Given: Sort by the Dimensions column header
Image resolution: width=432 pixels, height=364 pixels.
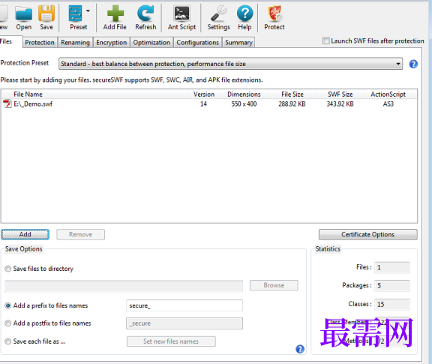Looking at the screenshot, I should pos(244,94).
